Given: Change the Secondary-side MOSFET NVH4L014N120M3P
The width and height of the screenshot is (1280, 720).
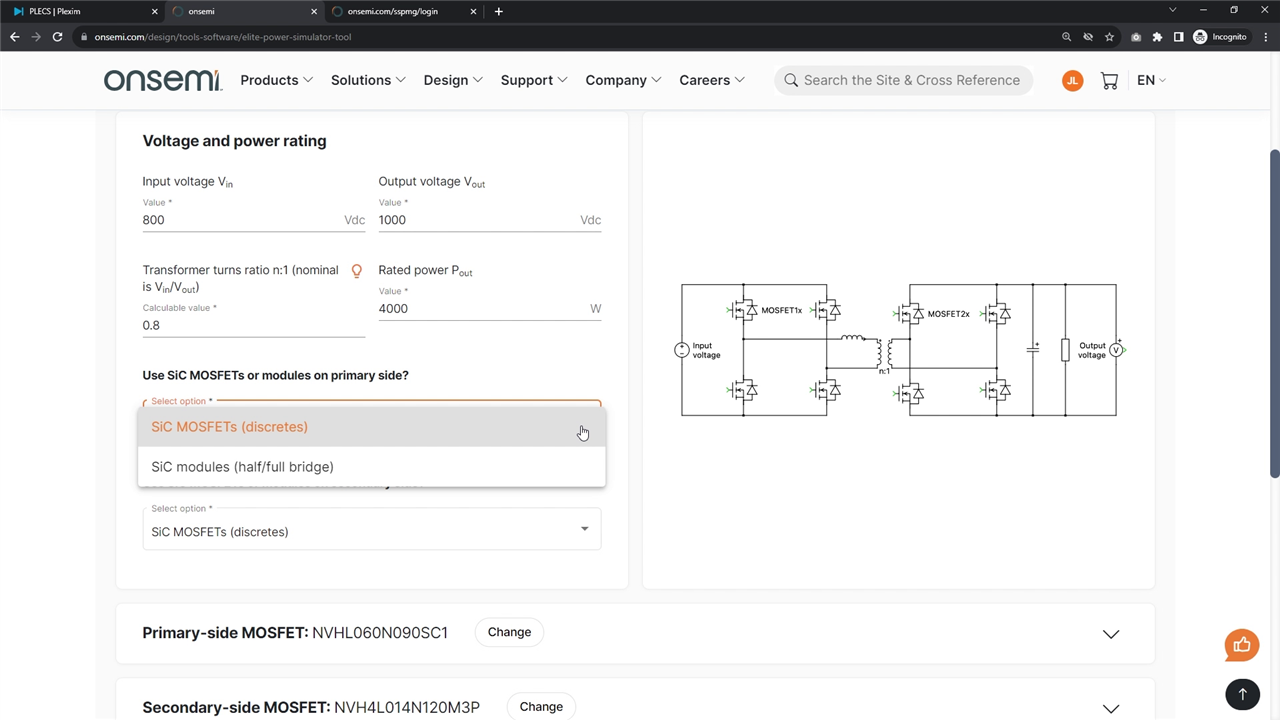Looking at the screenshot, I should click(x=541, y=706).
